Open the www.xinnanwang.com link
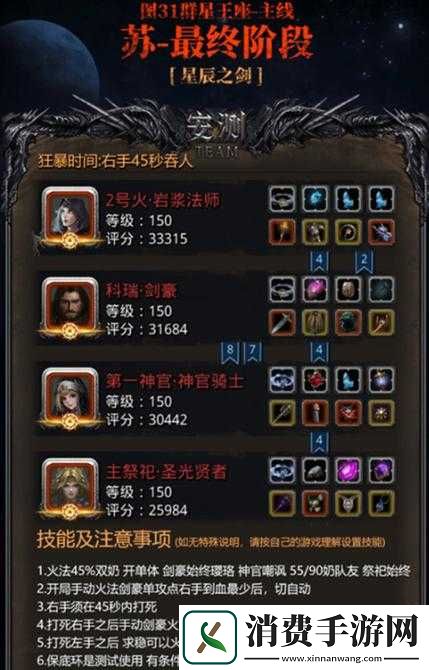The height and width of the screenshot is (670, 429). tap(333, 658)
